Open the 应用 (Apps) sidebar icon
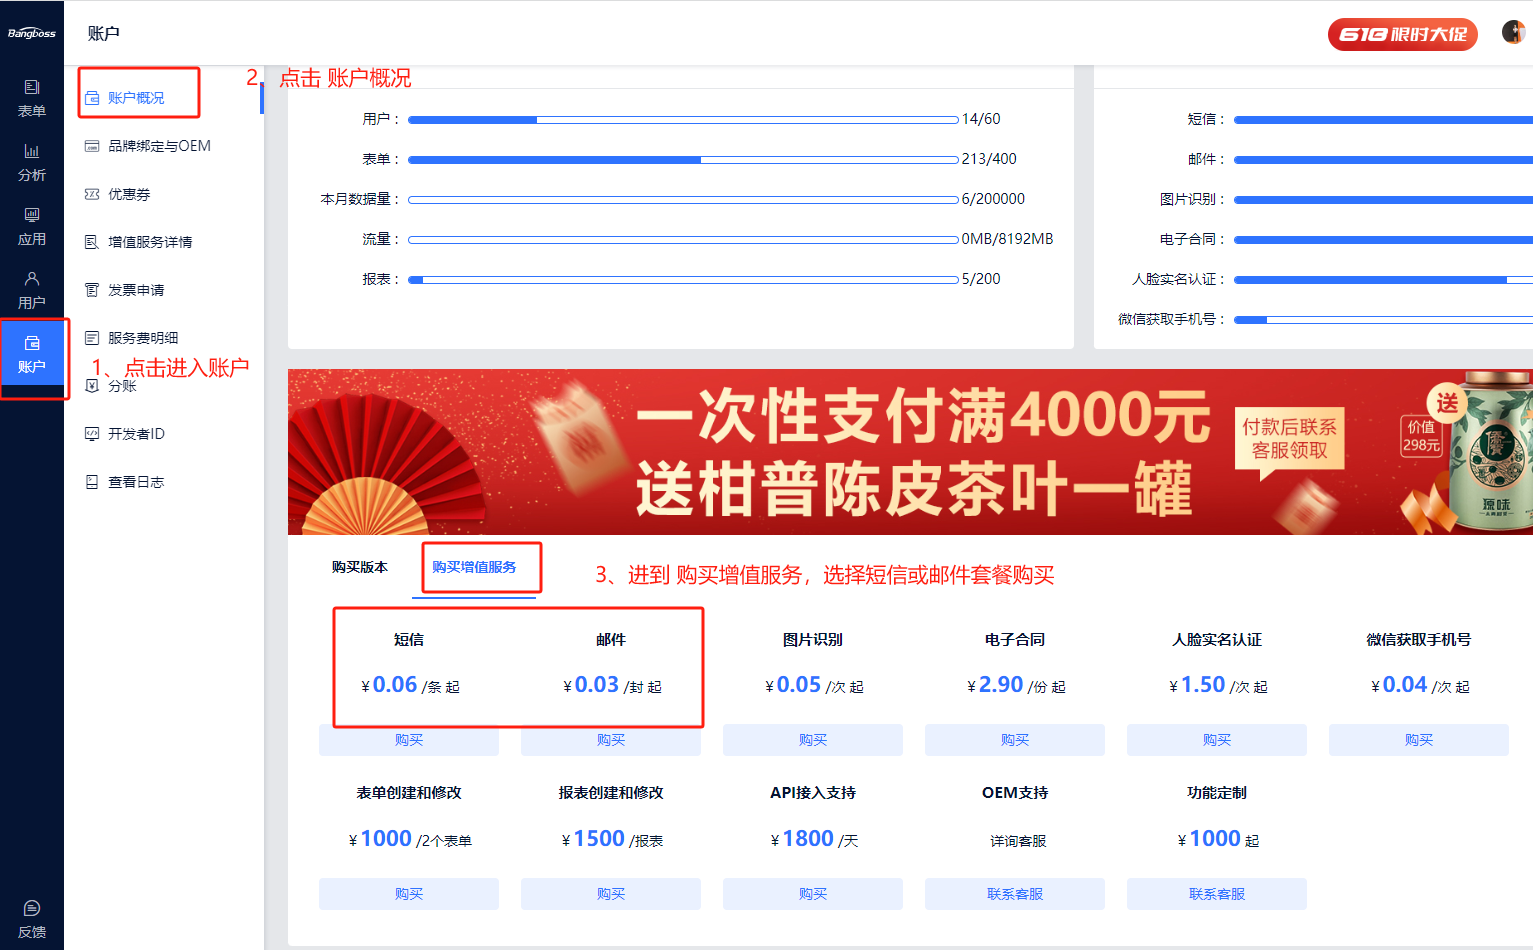 pyautogui.click(x=32, y=226)
